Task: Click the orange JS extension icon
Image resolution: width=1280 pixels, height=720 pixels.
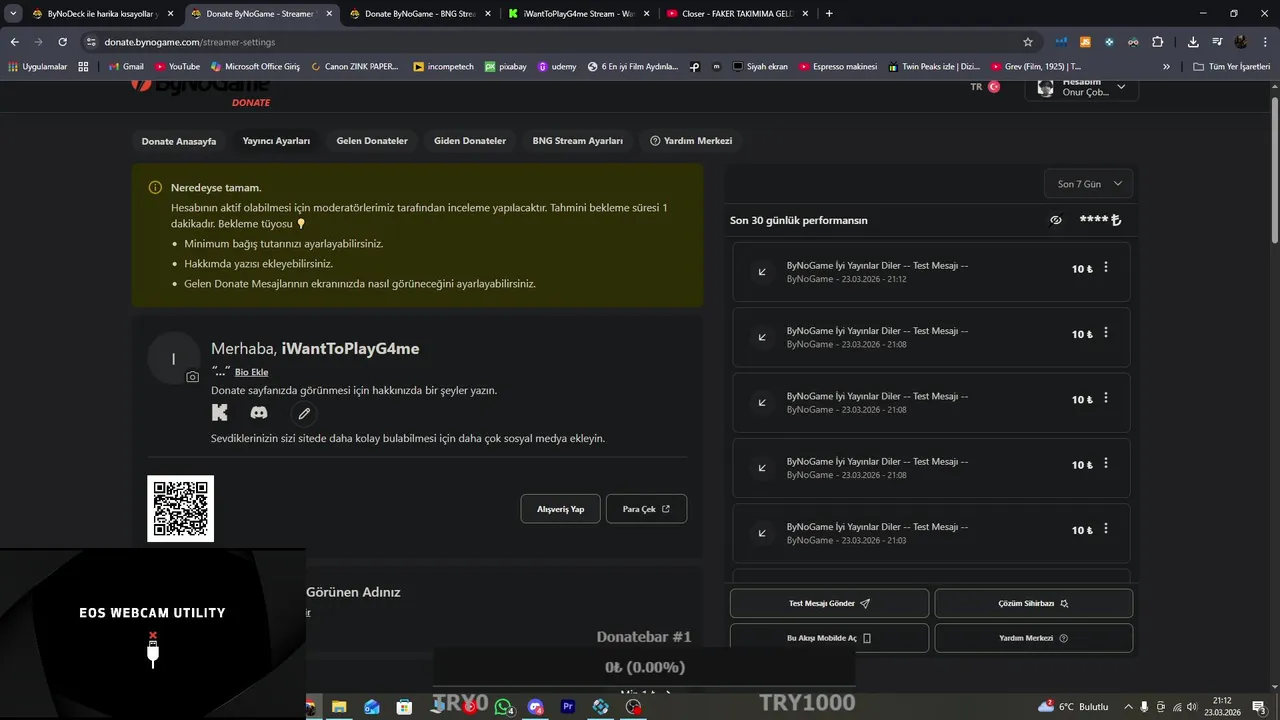Action: tap(1085, 42)
